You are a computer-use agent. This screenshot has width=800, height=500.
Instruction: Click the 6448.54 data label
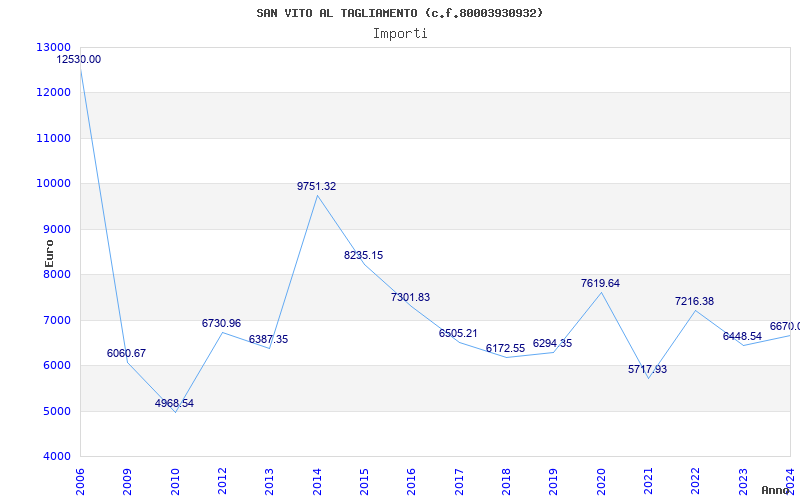click(742, 336)
